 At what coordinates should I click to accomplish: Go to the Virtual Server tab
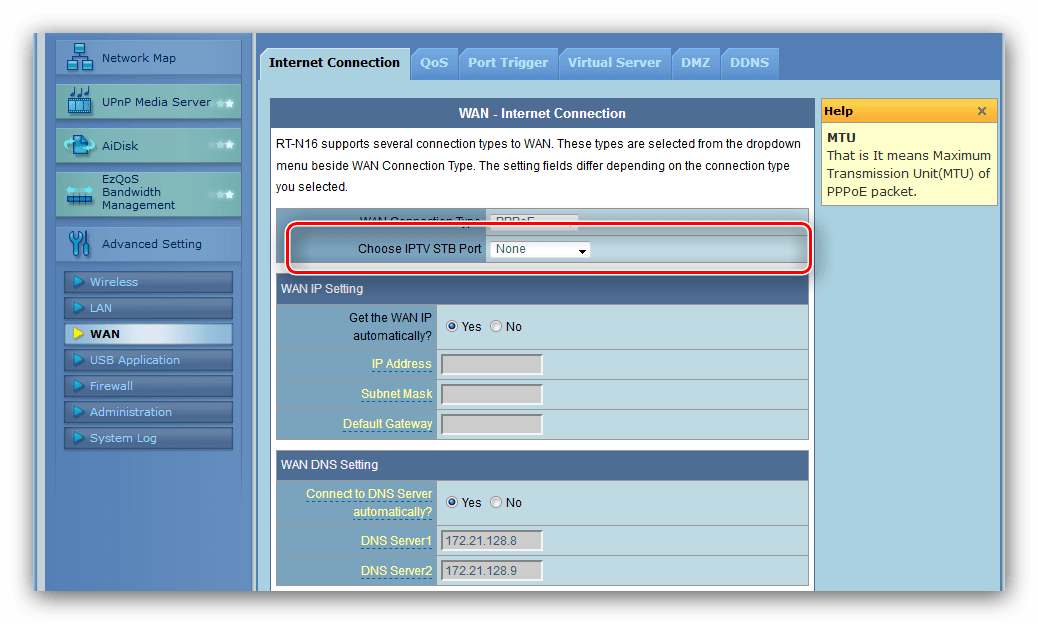(614, 63)
